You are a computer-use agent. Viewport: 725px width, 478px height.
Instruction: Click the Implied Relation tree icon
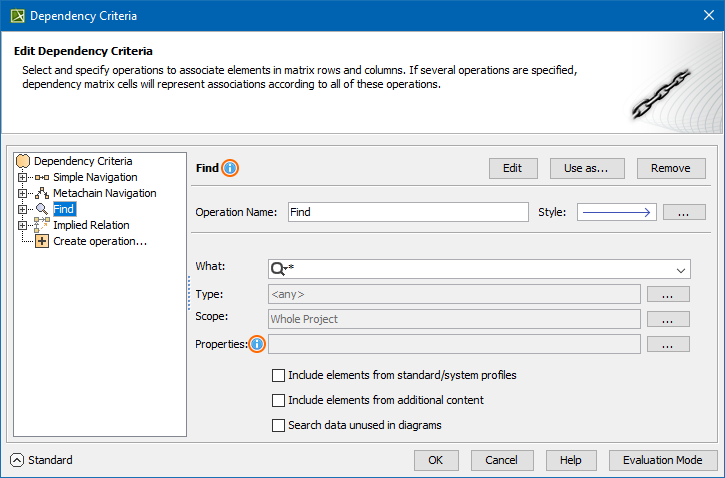42,225
